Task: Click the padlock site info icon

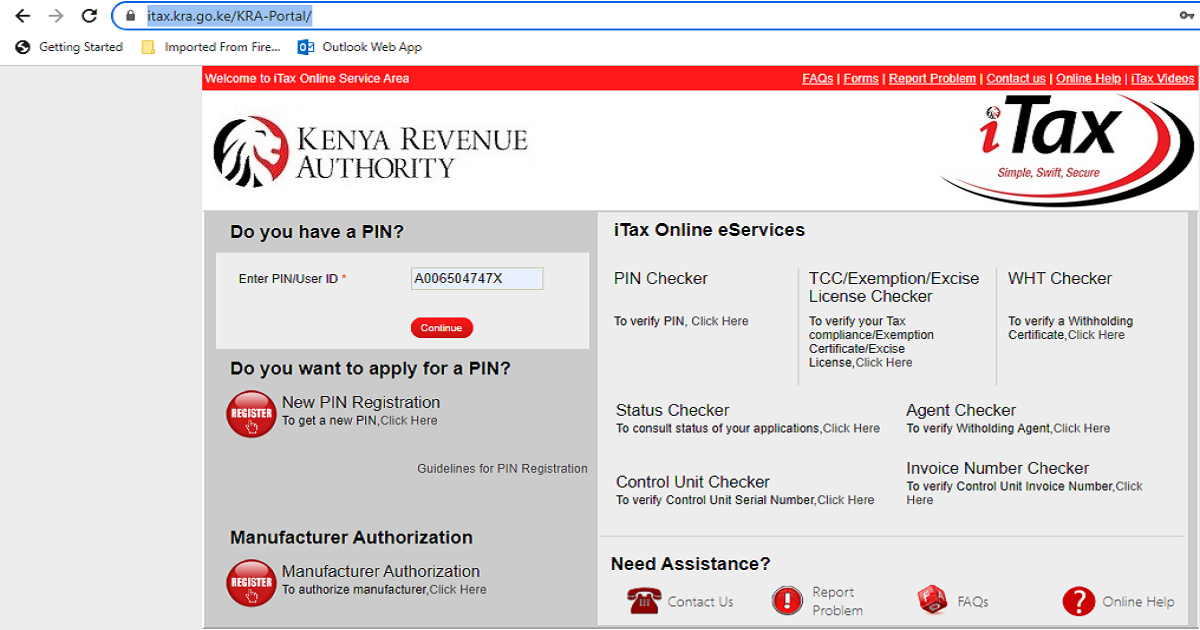Action: click(129, 16)
